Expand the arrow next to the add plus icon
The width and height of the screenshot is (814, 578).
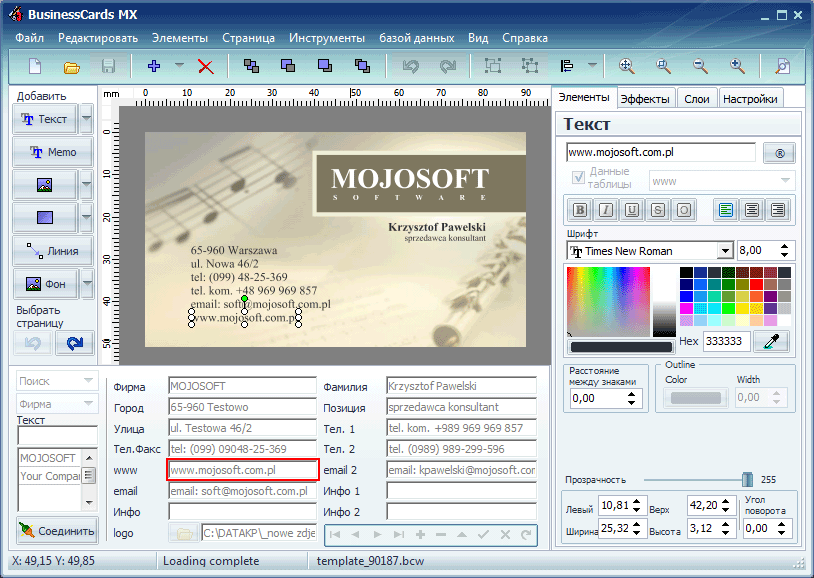(x=179, y=66)
